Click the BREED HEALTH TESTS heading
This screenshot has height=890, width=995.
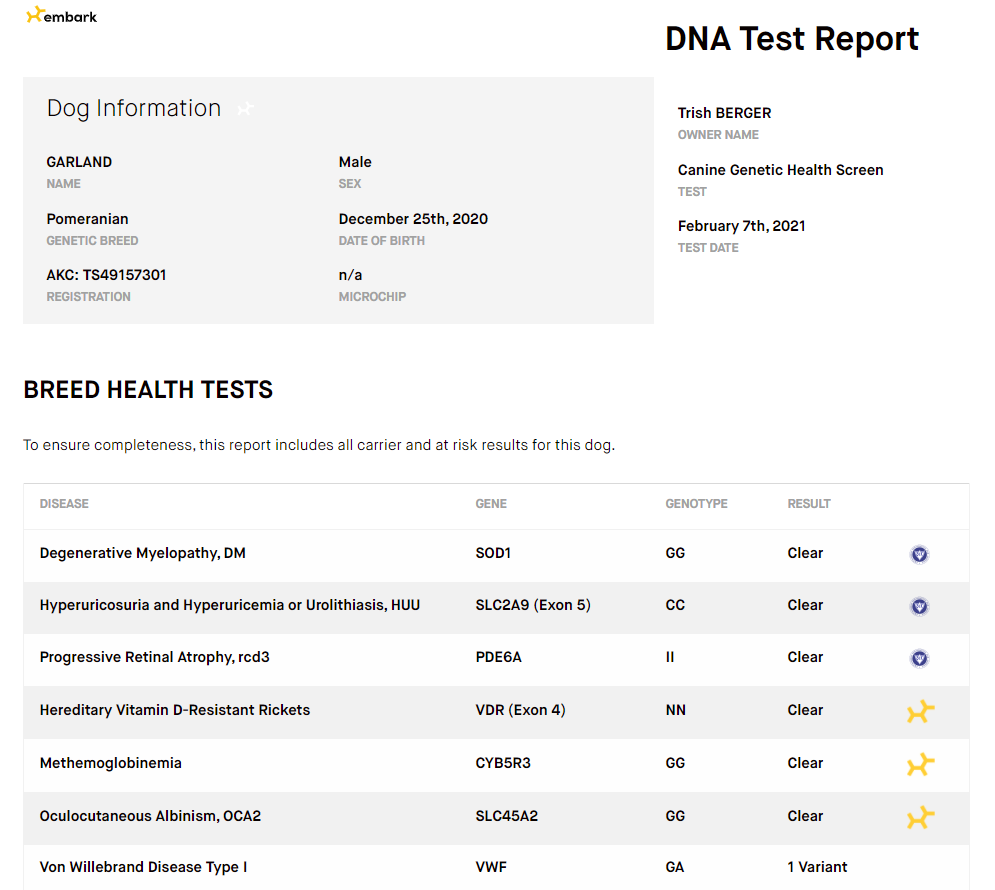point(148,389)
